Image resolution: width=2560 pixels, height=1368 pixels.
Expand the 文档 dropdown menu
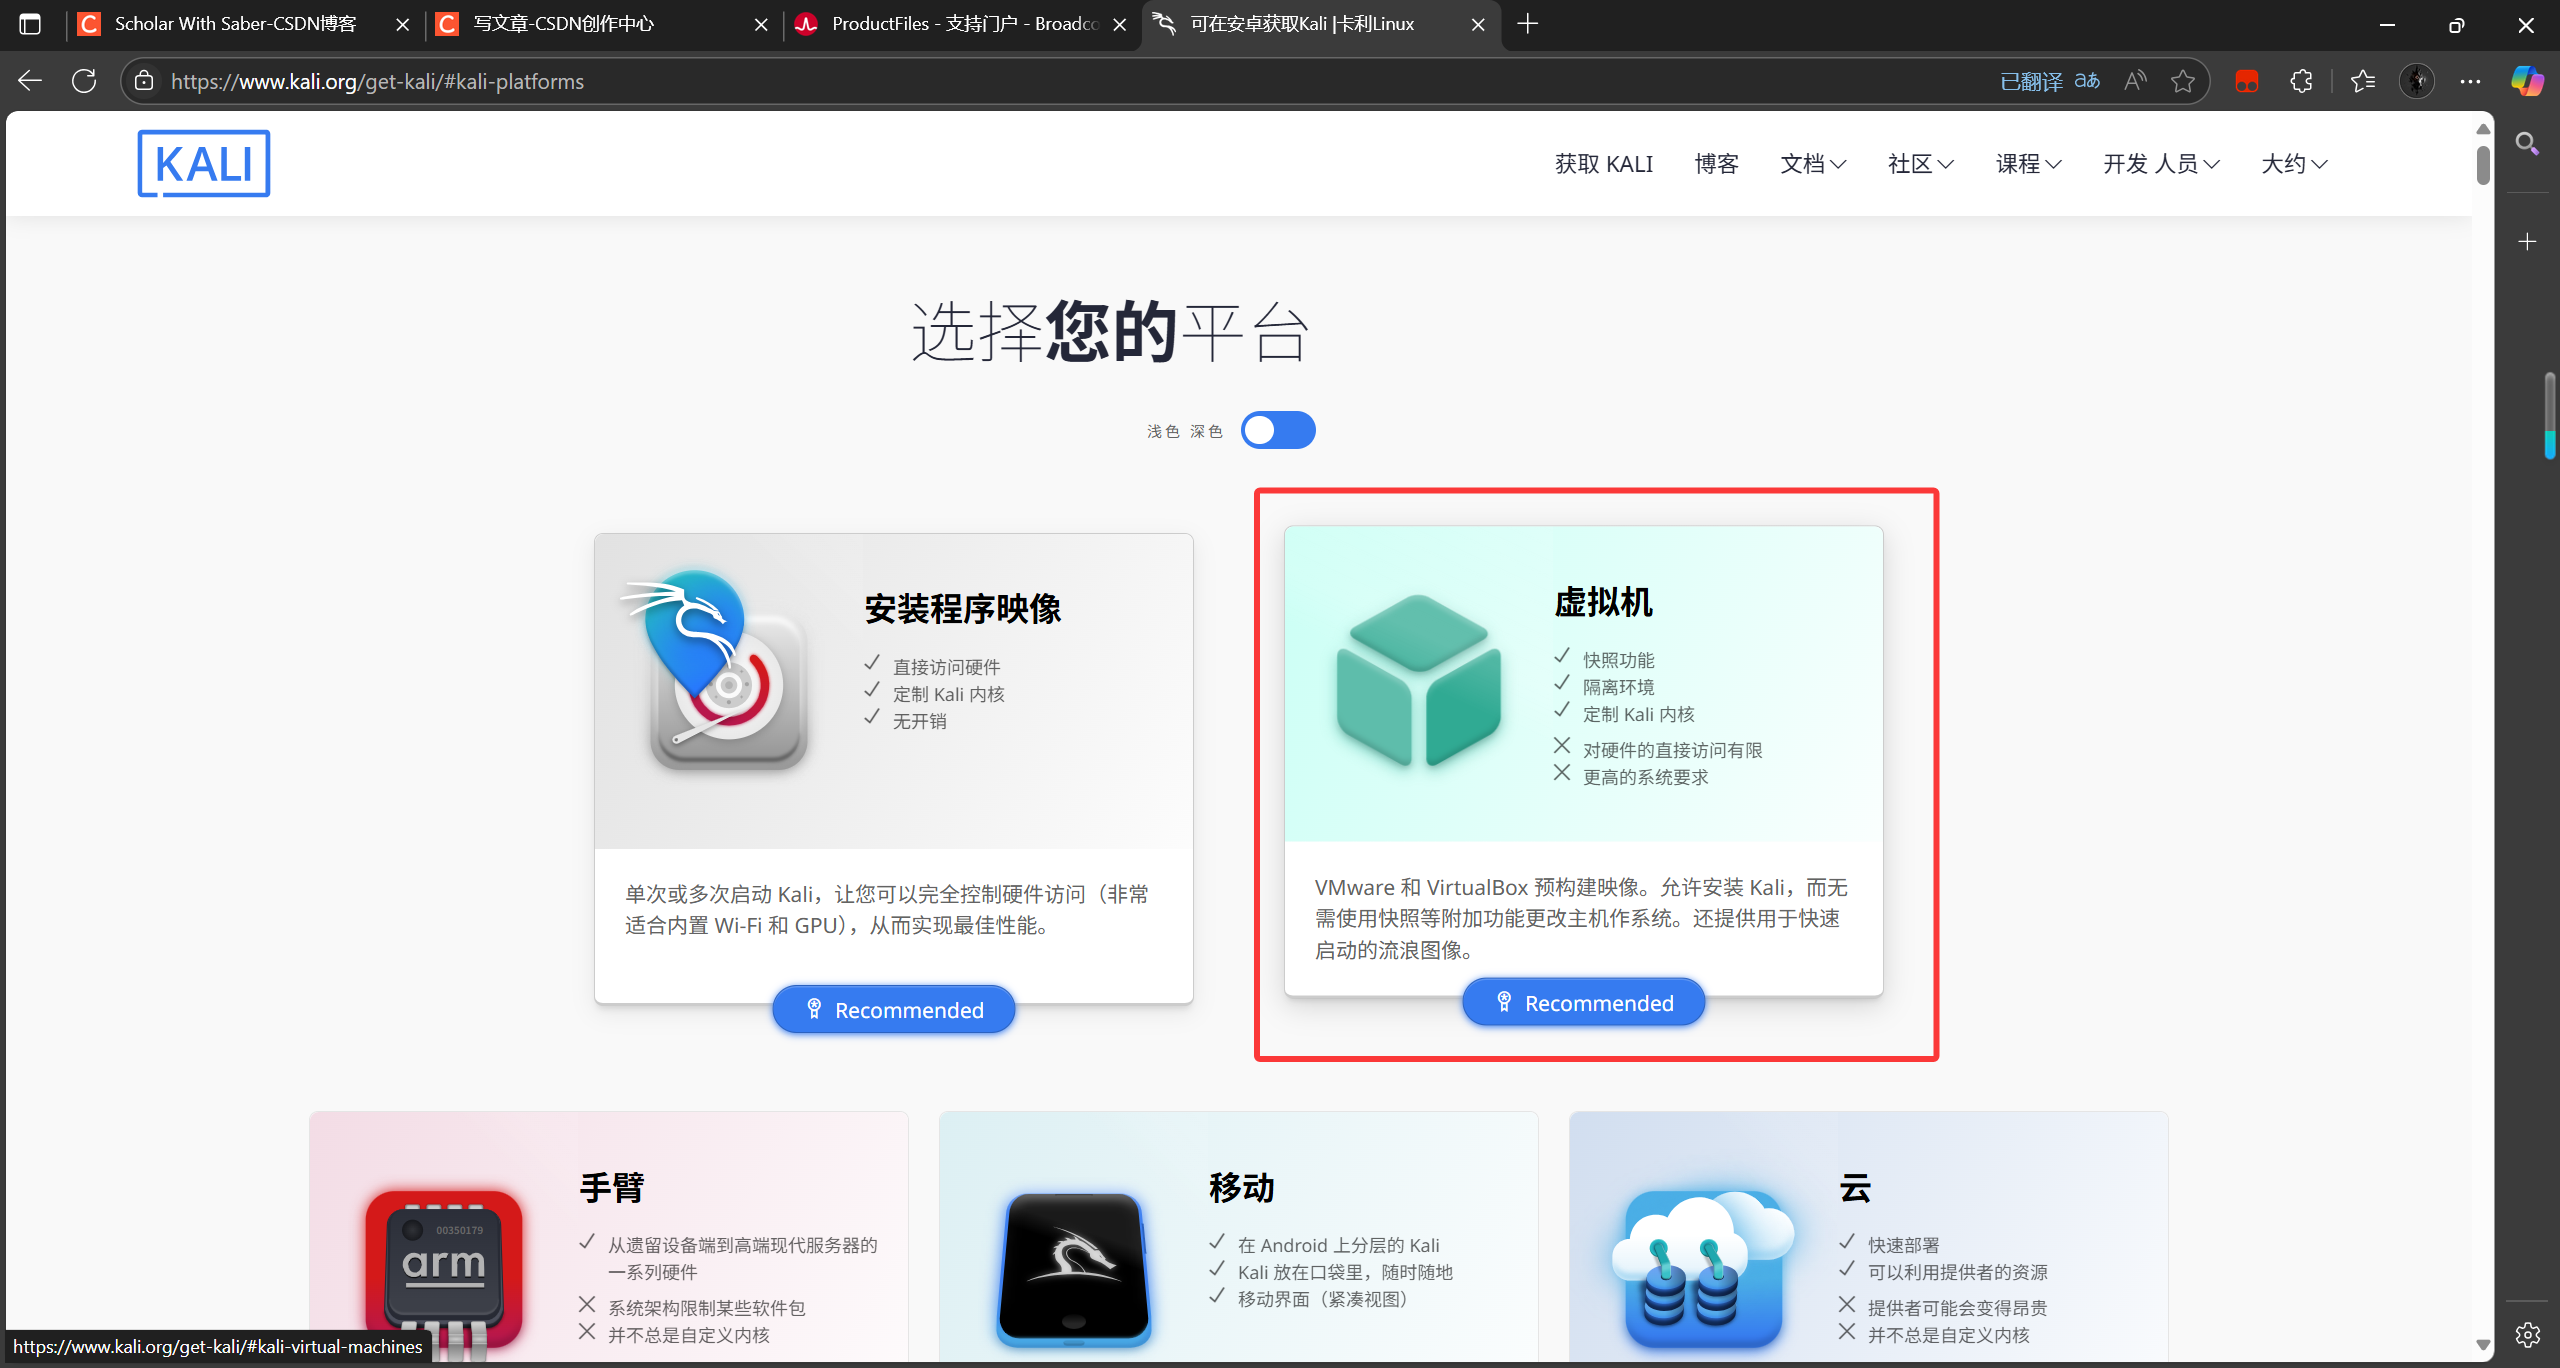click(1813, 164)
